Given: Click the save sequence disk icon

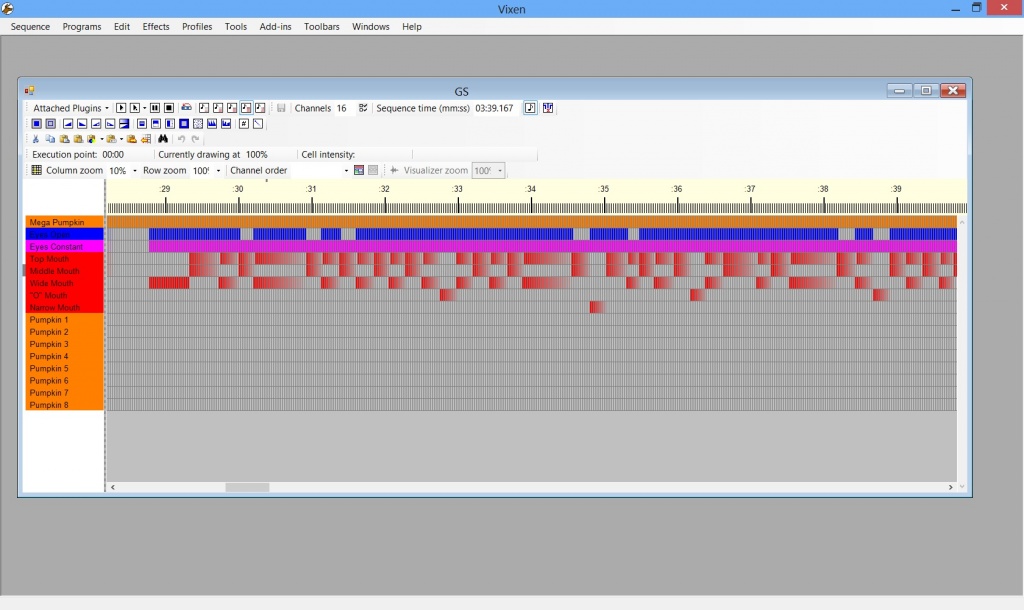Looking at the screenshot, I should 281,108.
